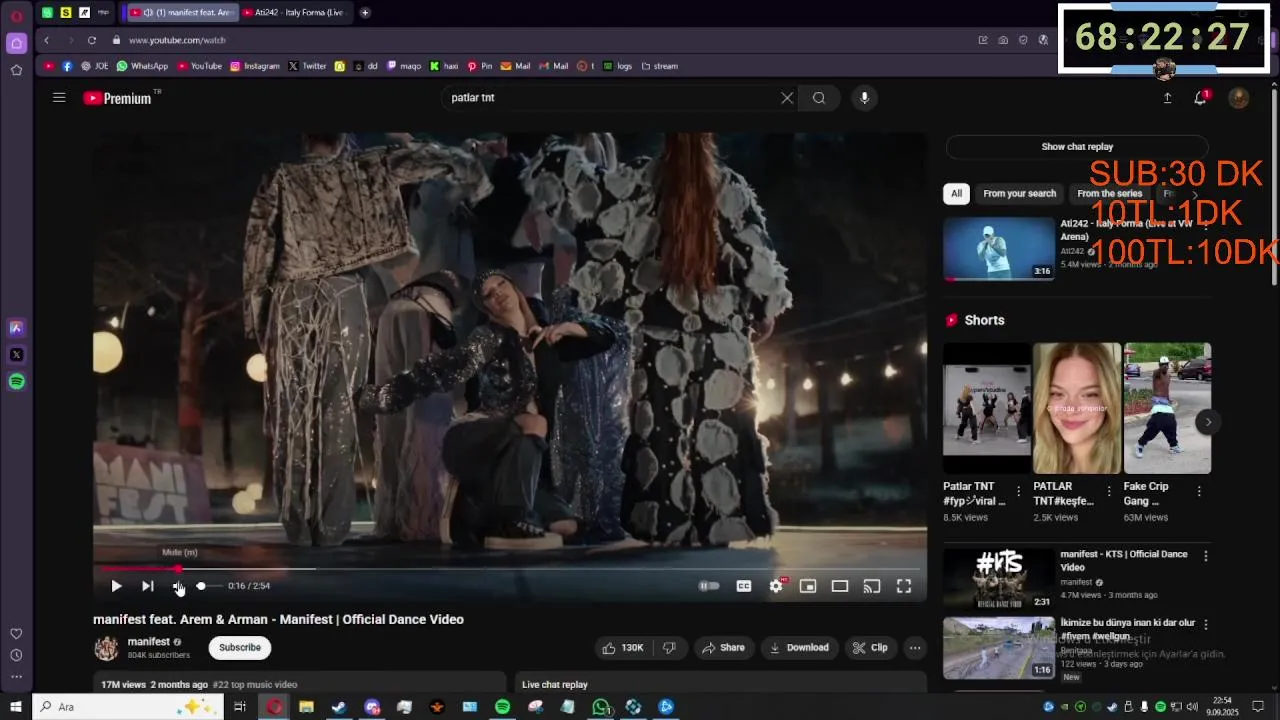
Task: Seek on the red video progress bar
Action: [510, 568]
